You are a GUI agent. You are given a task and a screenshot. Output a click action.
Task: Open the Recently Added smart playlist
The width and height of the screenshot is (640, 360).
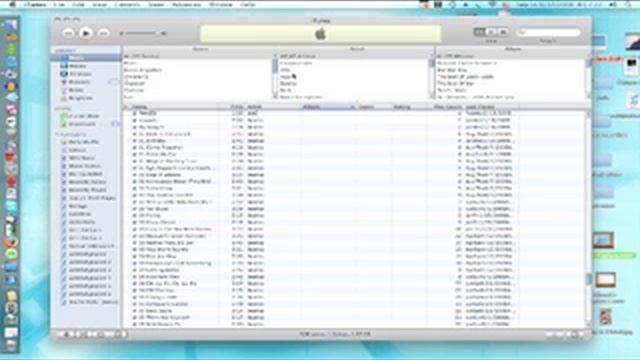[x=86, y=182]
